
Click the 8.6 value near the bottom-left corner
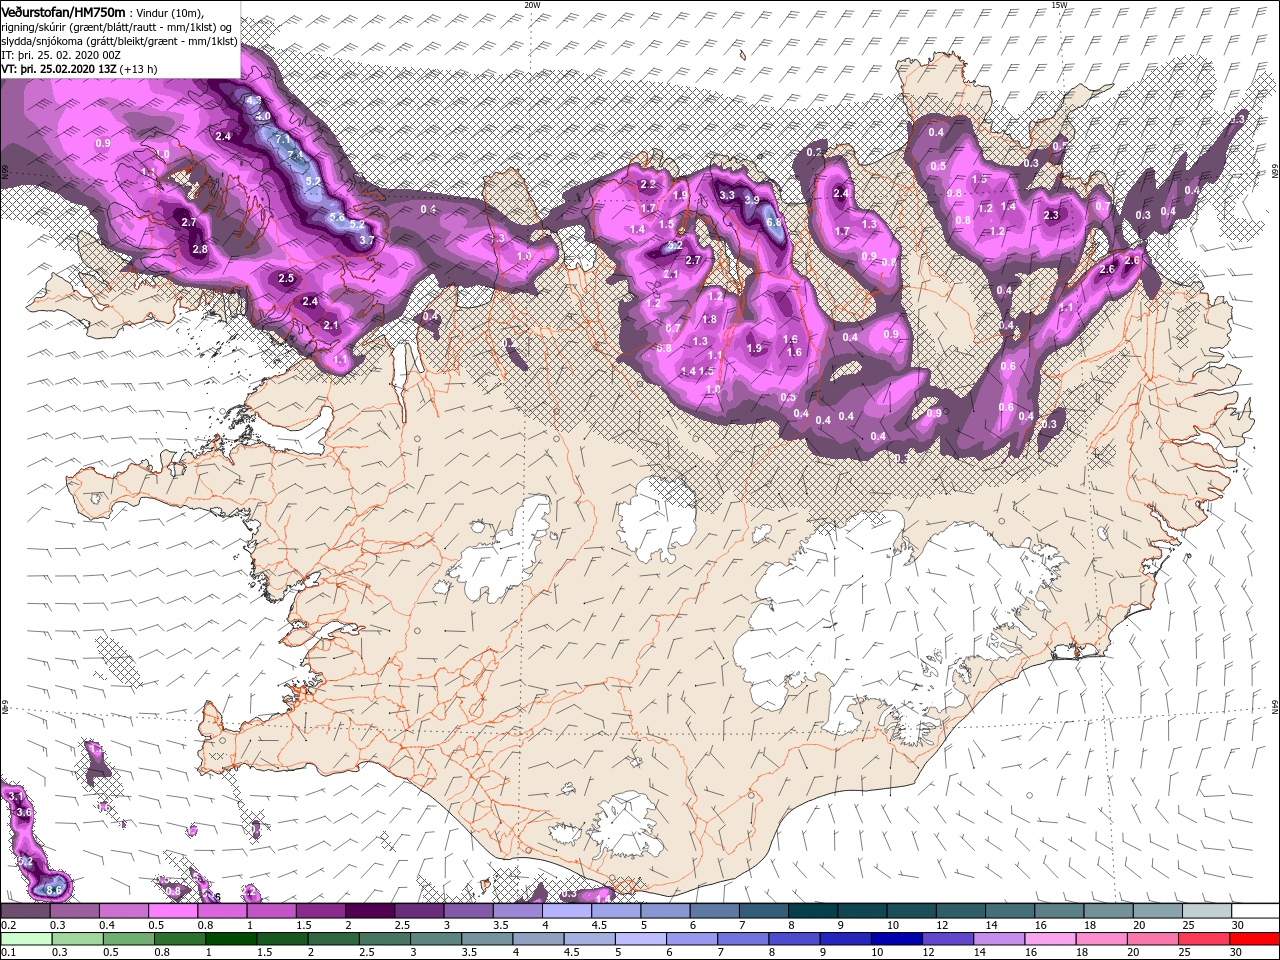55,889
